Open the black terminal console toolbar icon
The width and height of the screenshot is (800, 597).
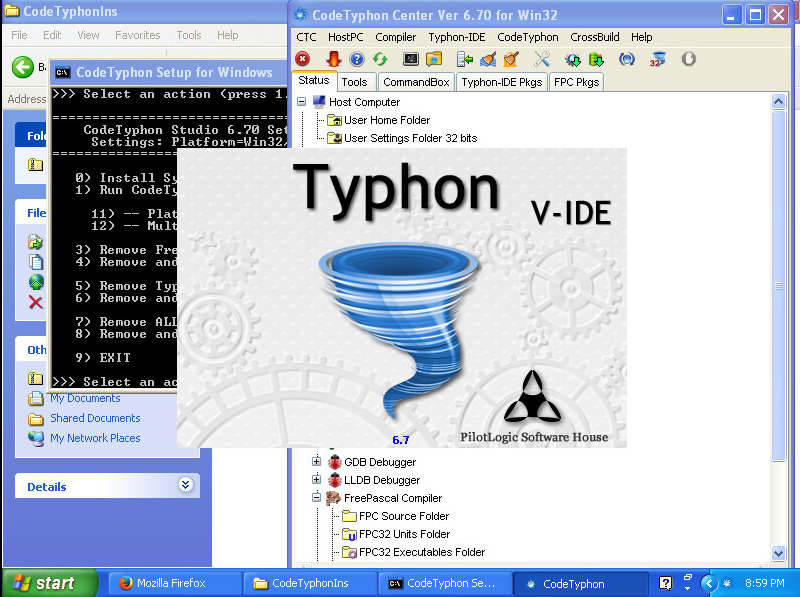click(x=410, y=60)
